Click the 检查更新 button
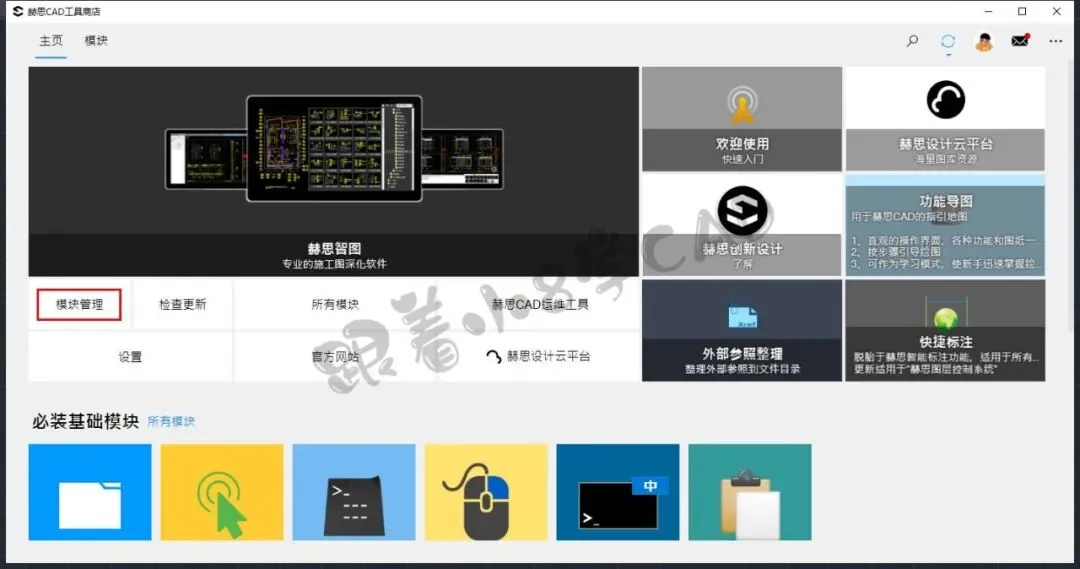This screenshot has width=1080, height=569. click(183, 304)
